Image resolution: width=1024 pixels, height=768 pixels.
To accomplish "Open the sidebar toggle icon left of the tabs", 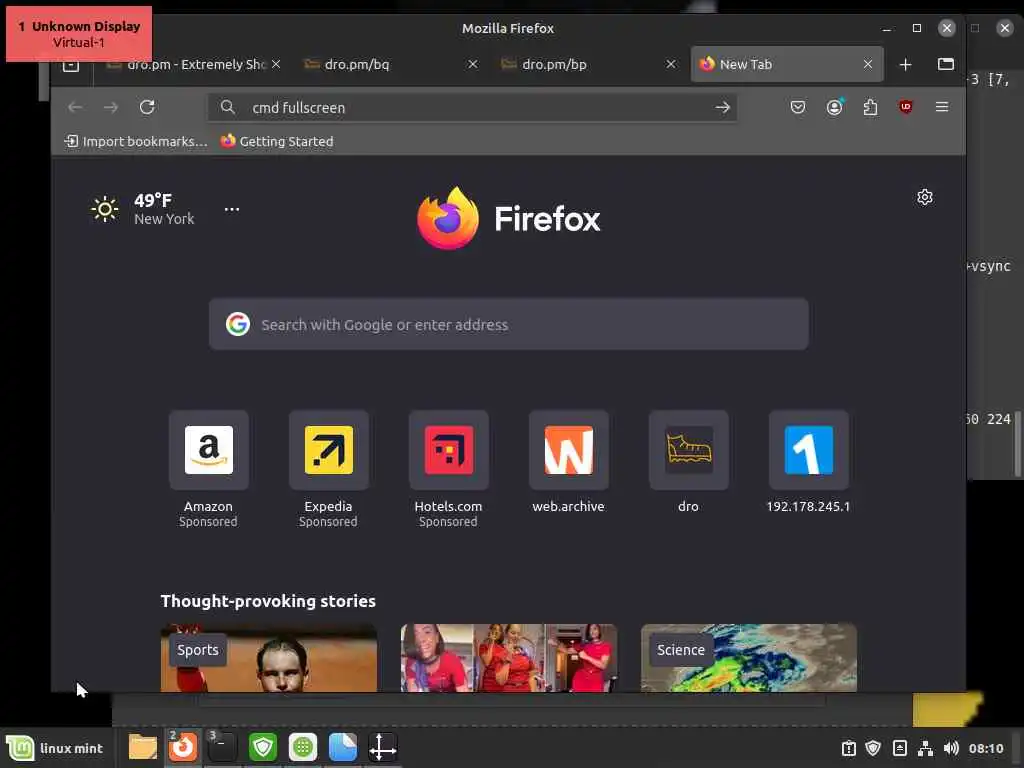I will click(71, 65).
